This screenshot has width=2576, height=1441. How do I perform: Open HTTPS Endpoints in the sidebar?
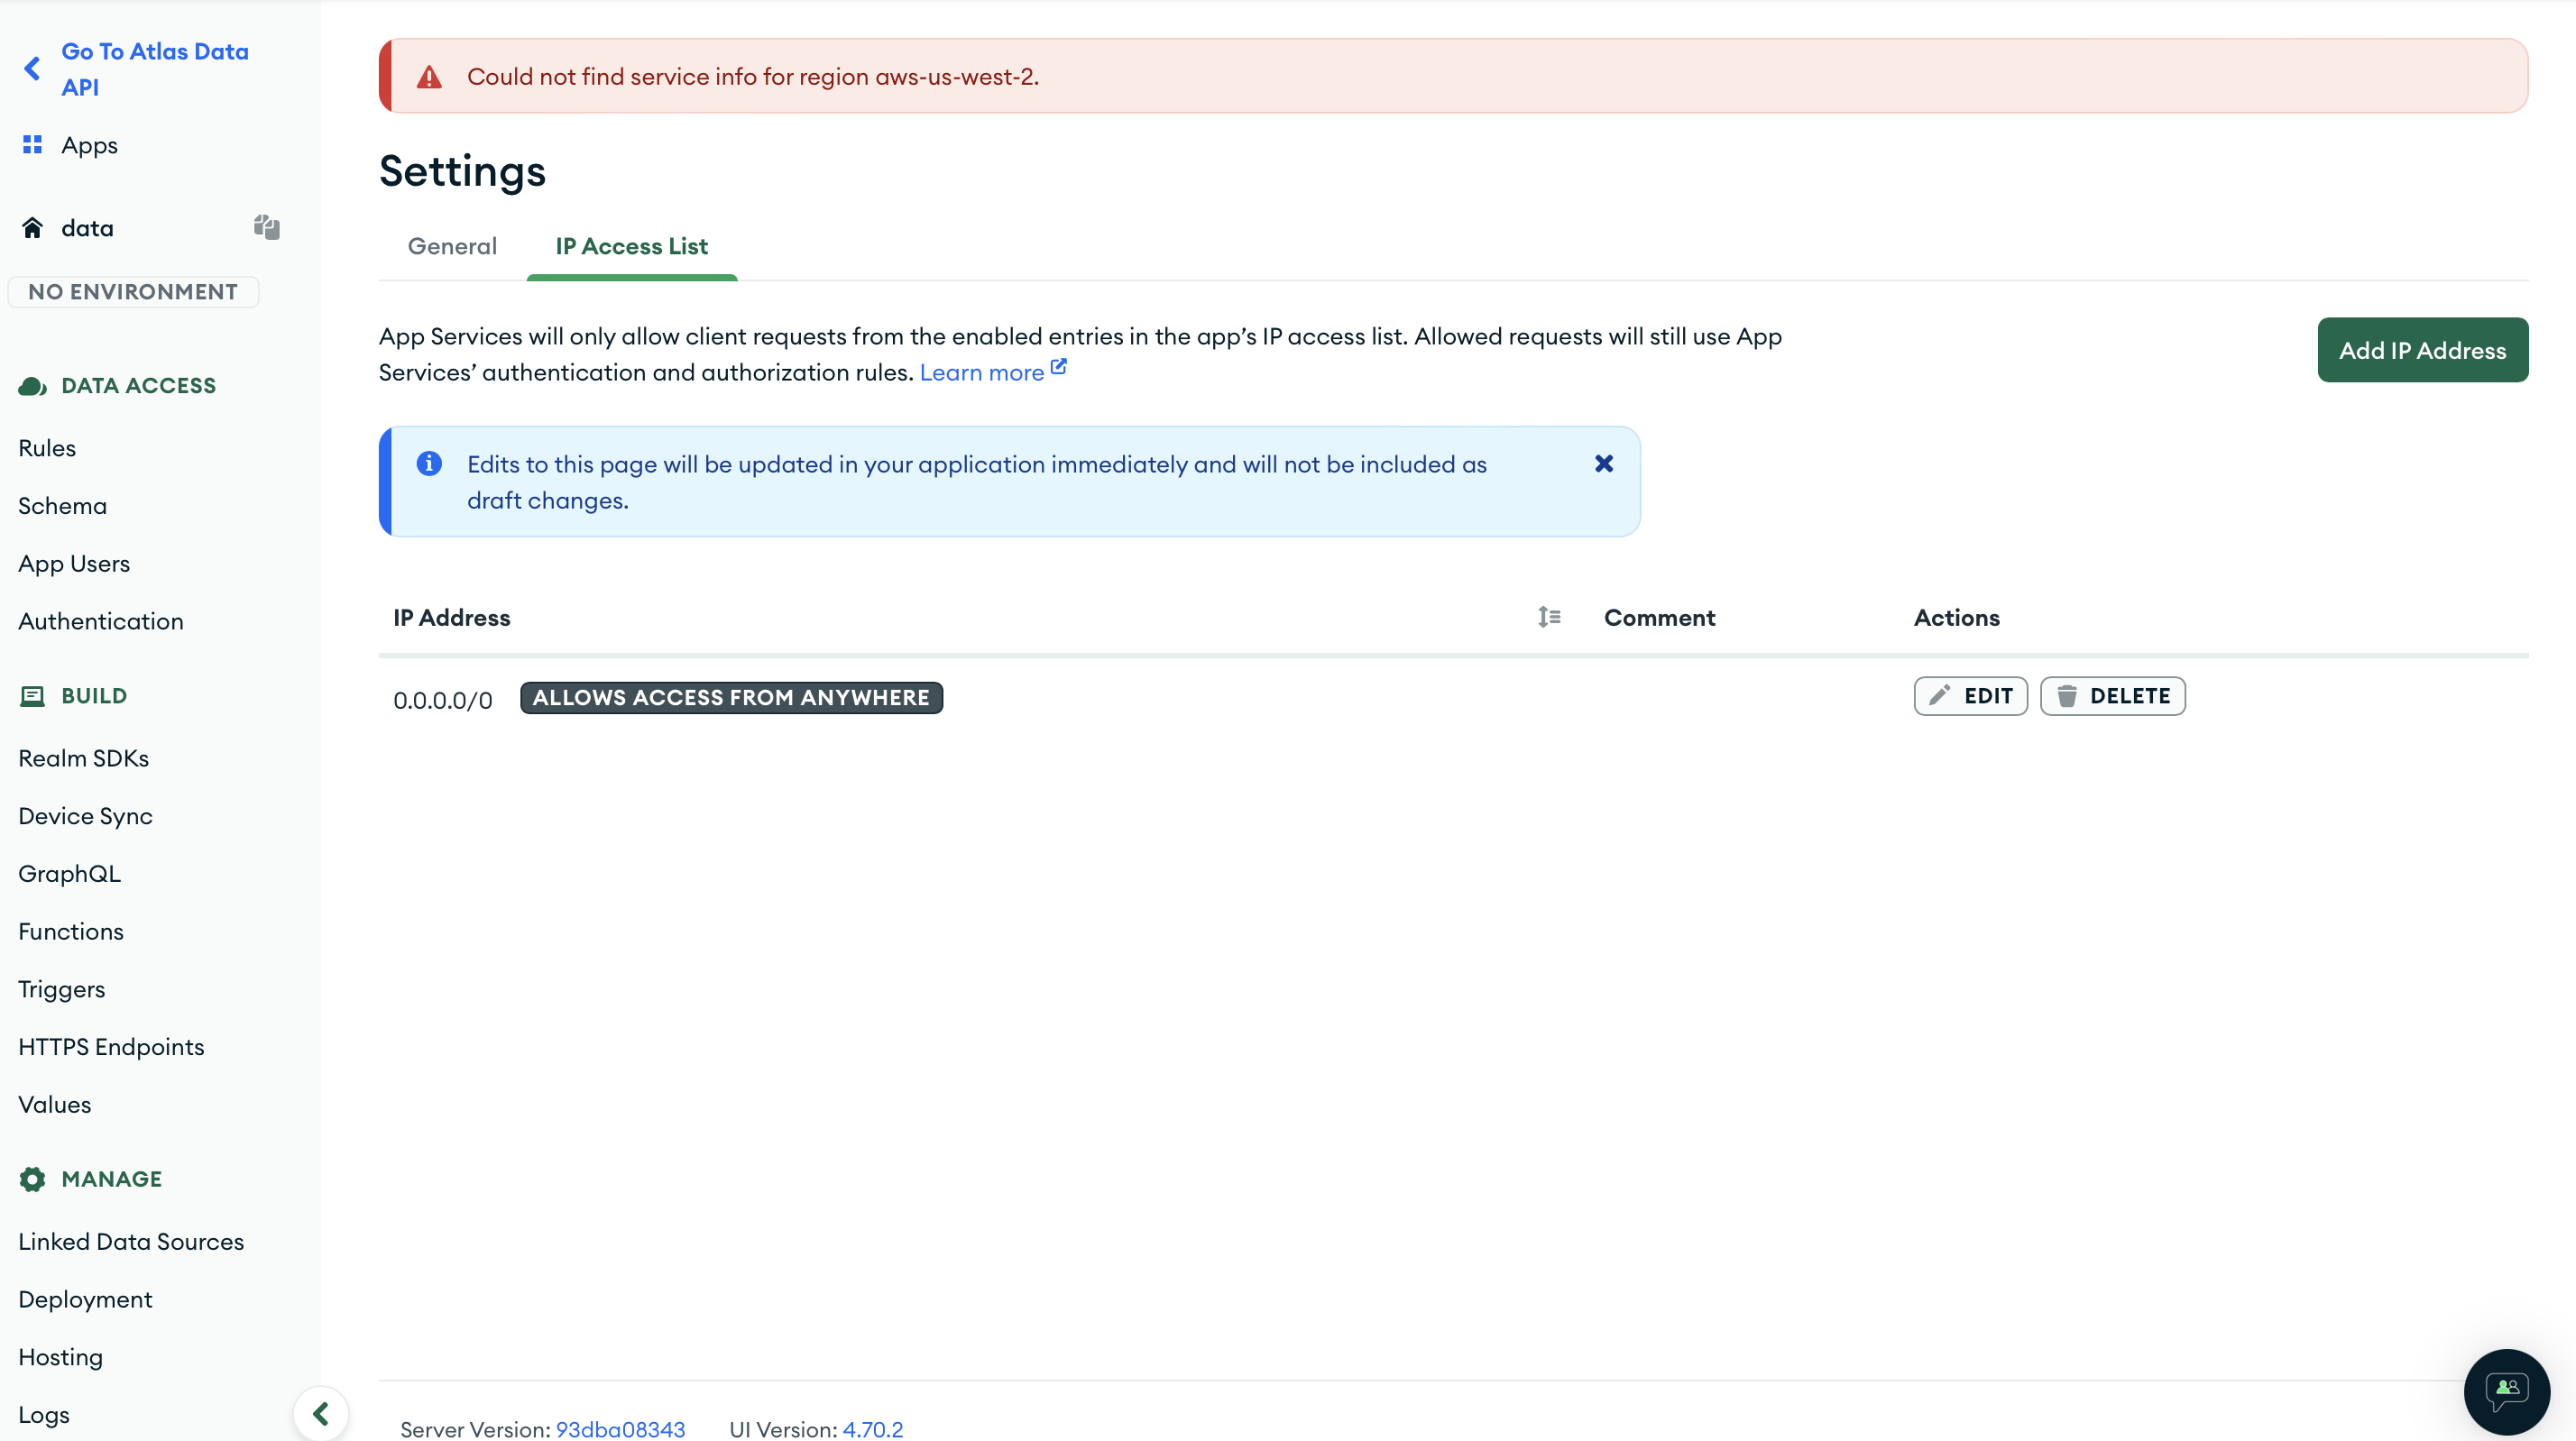coord(111,1047)
